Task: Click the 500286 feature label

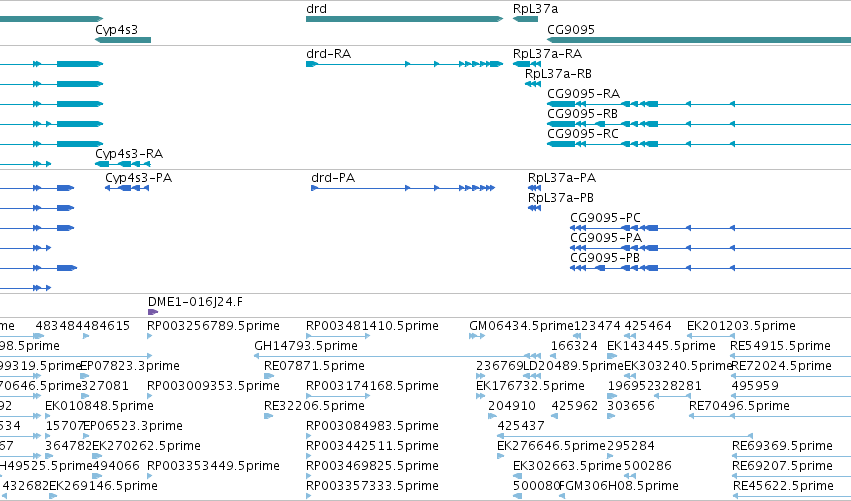Action: coord(648,466)
